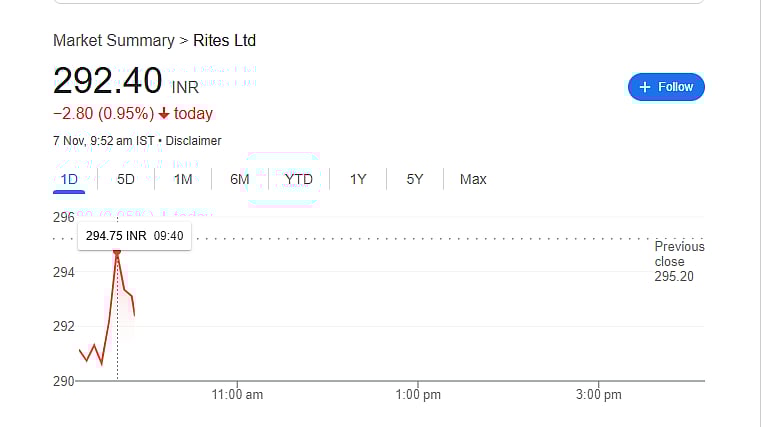This screenshot has width=762, height=427.
Task: Show the 1M price chart
Action: click(182, 179)
